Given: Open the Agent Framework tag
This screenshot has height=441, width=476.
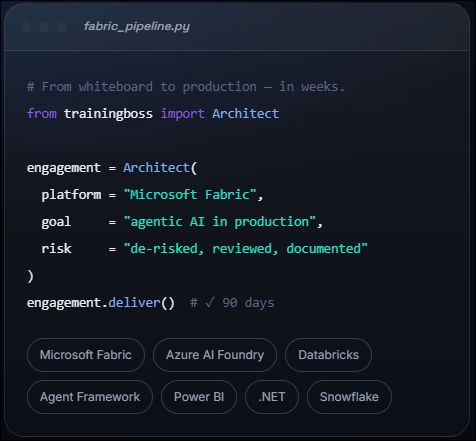Looking at the screenshot, I should click(90, 397).
